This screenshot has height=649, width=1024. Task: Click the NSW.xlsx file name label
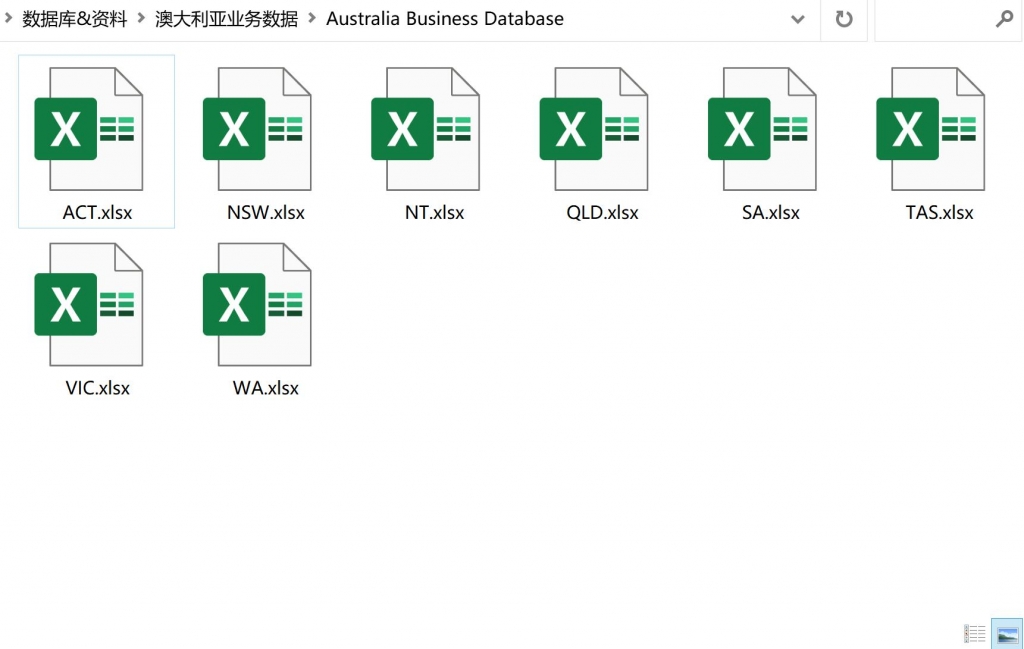click(x=266, y=213)
